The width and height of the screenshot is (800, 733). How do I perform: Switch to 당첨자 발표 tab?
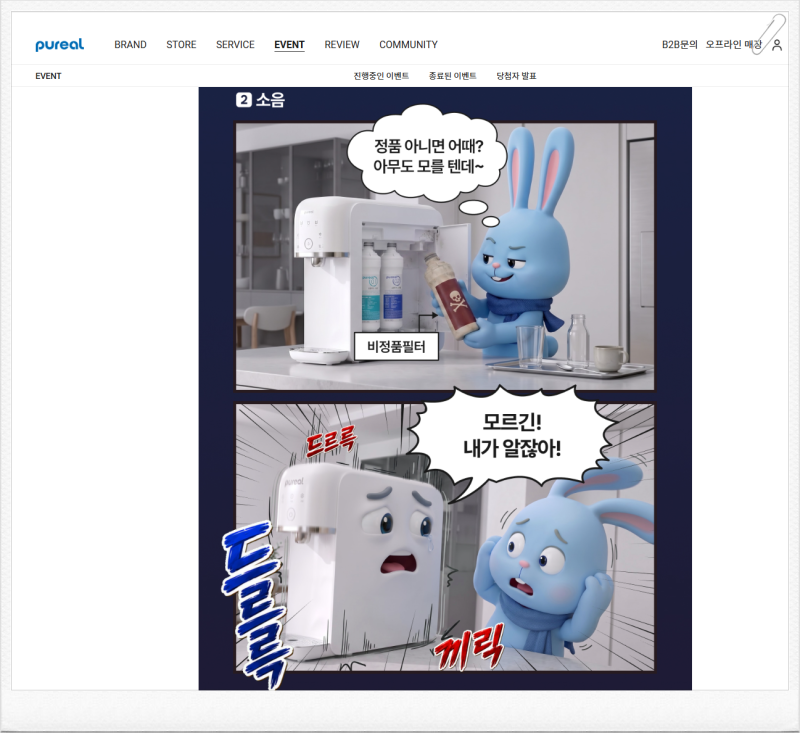pyautogui.click(x=516, y=76)
